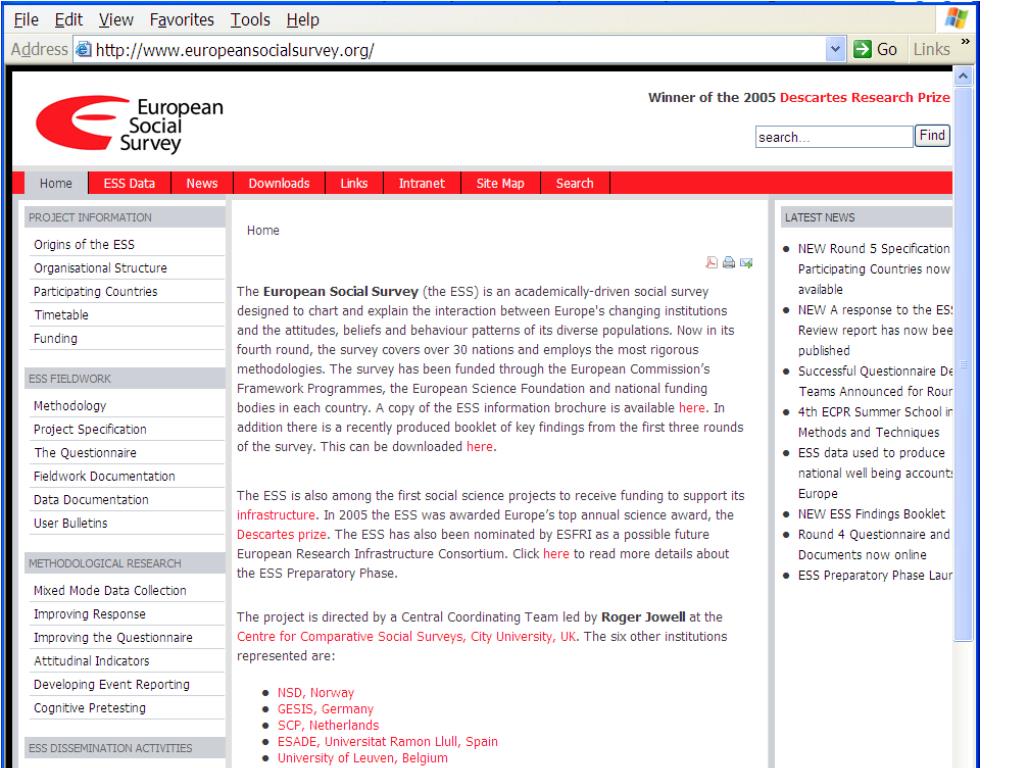Open Fieldwork Documentation link
Image resolution: width=1024 pixels, height=768 pixels.
pyautogui.click(x=104, y=476)
